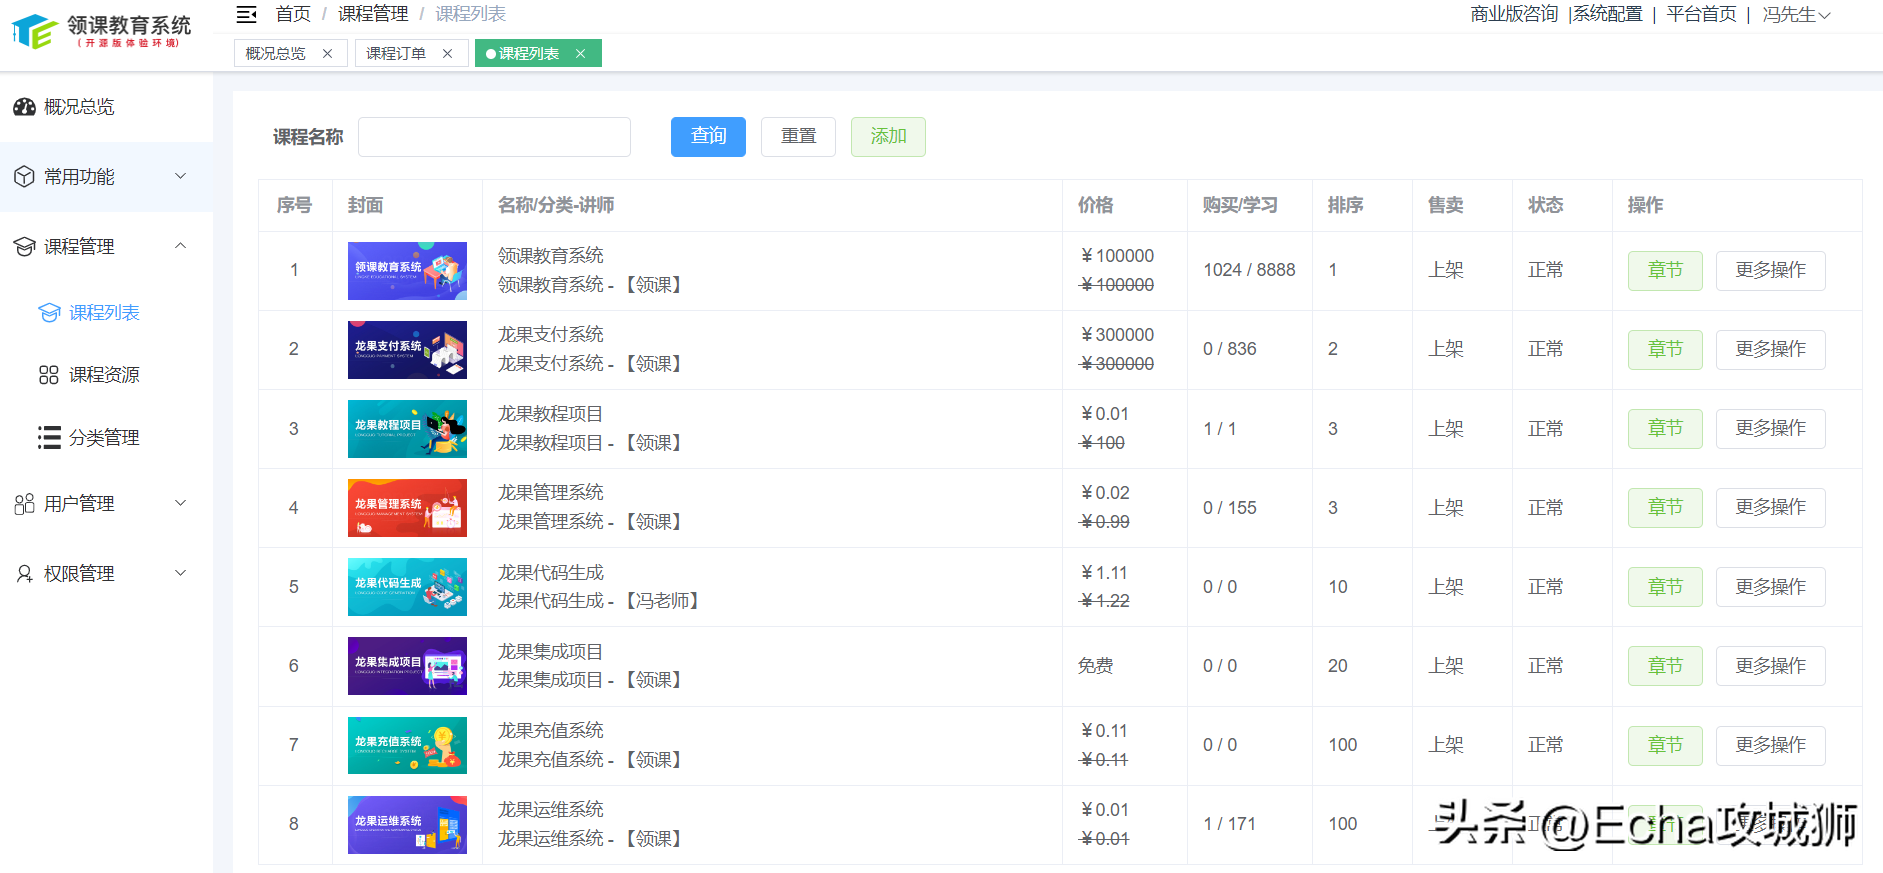Close the 课程列表 tab
Viewport: 1883px width, 873px height.
(x=580, y=54)
